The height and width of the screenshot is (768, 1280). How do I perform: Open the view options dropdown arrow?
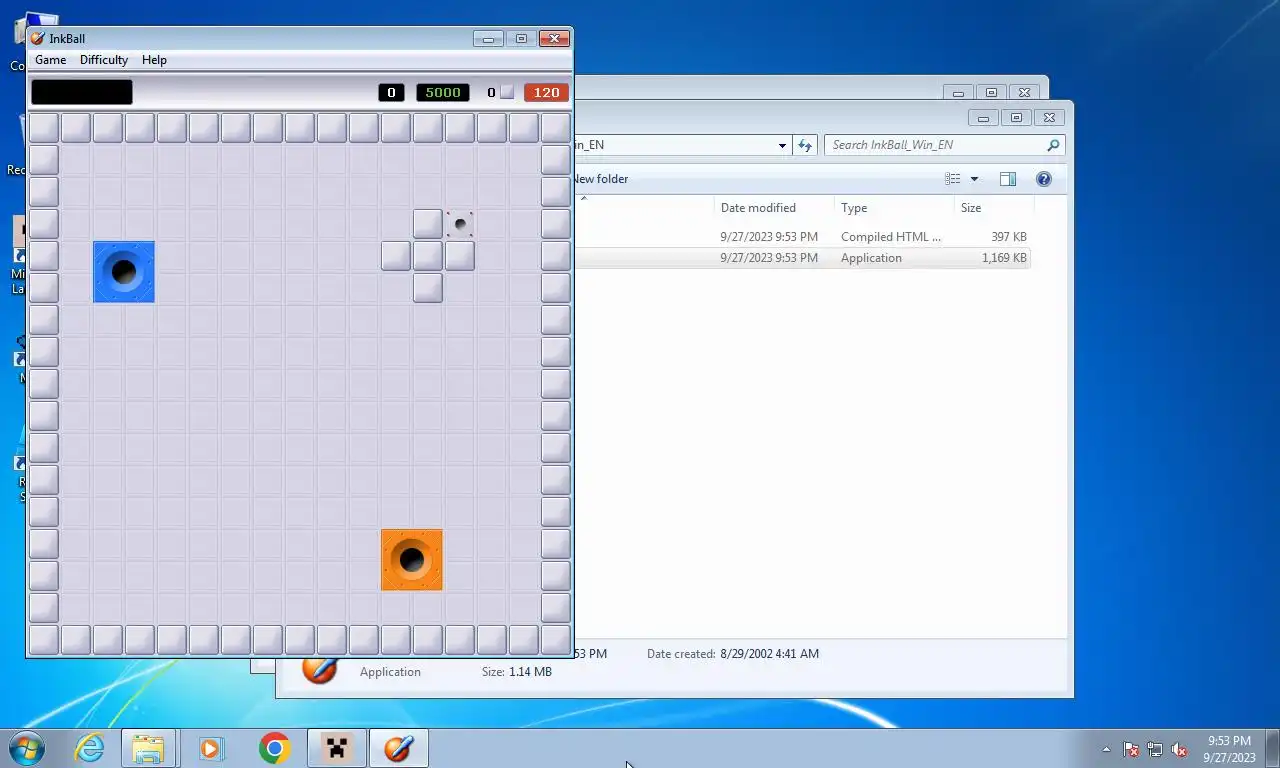974,179
